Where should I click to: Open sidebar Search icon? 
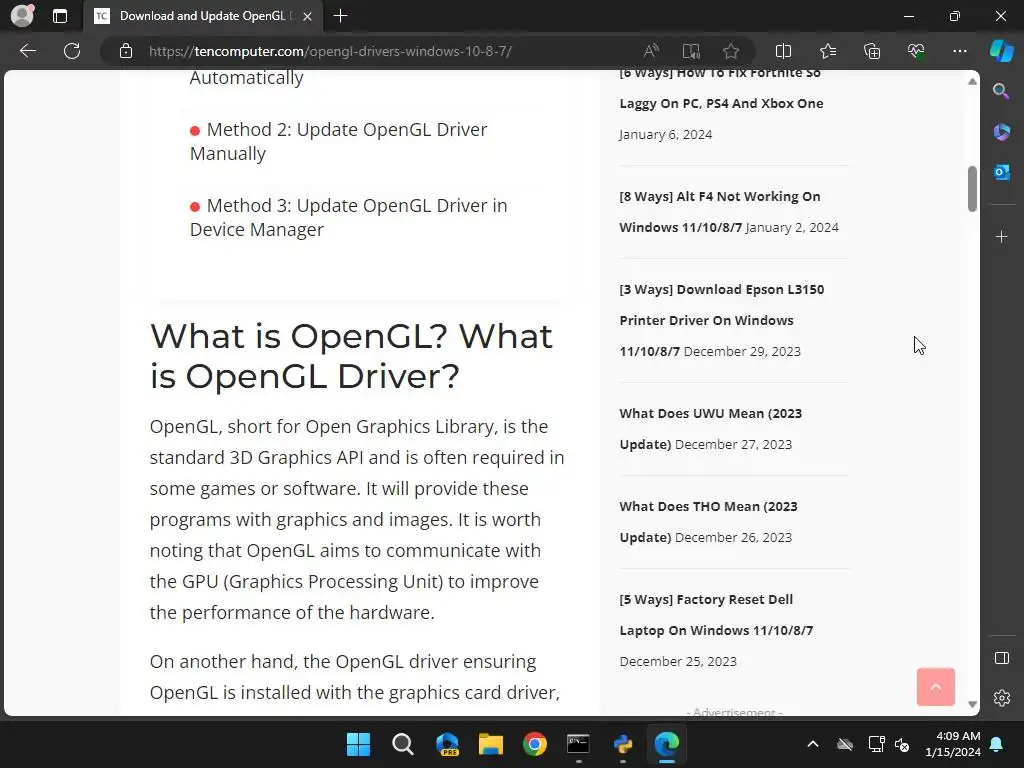point(1001,91)
